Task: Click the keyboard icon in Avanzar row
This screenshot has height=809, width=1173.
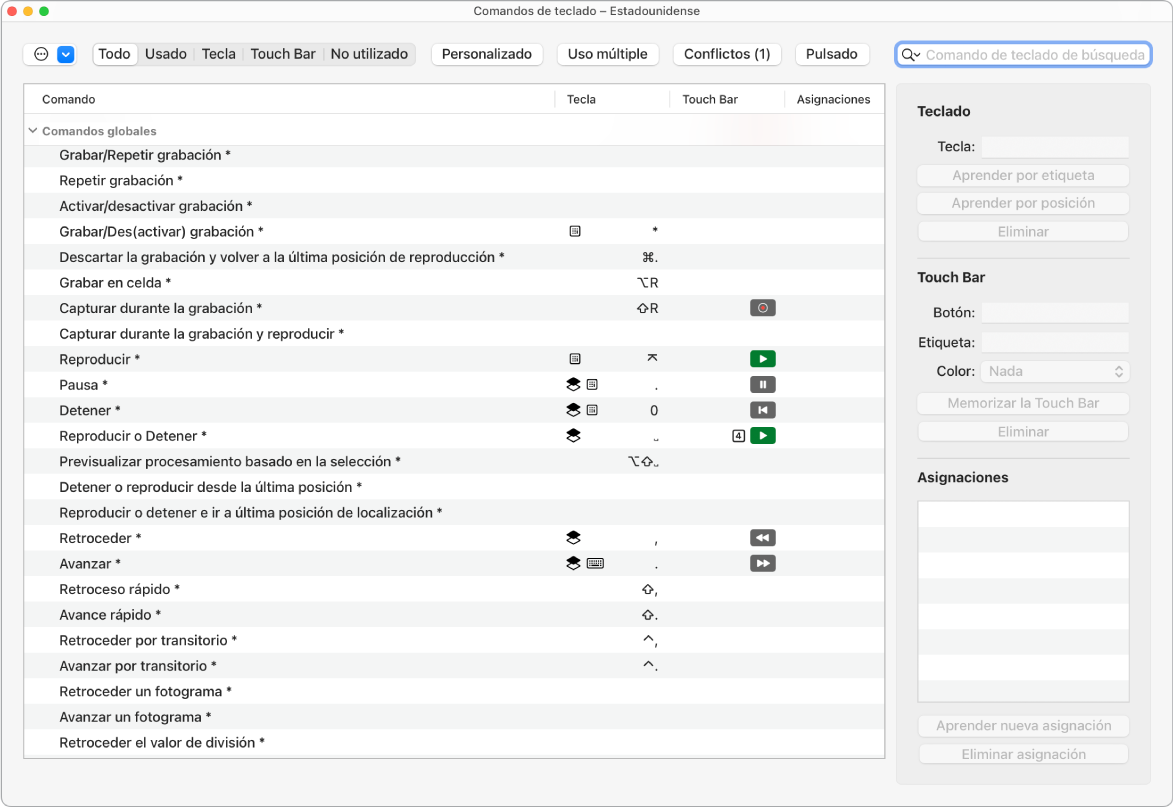Action: click(595, 564)
